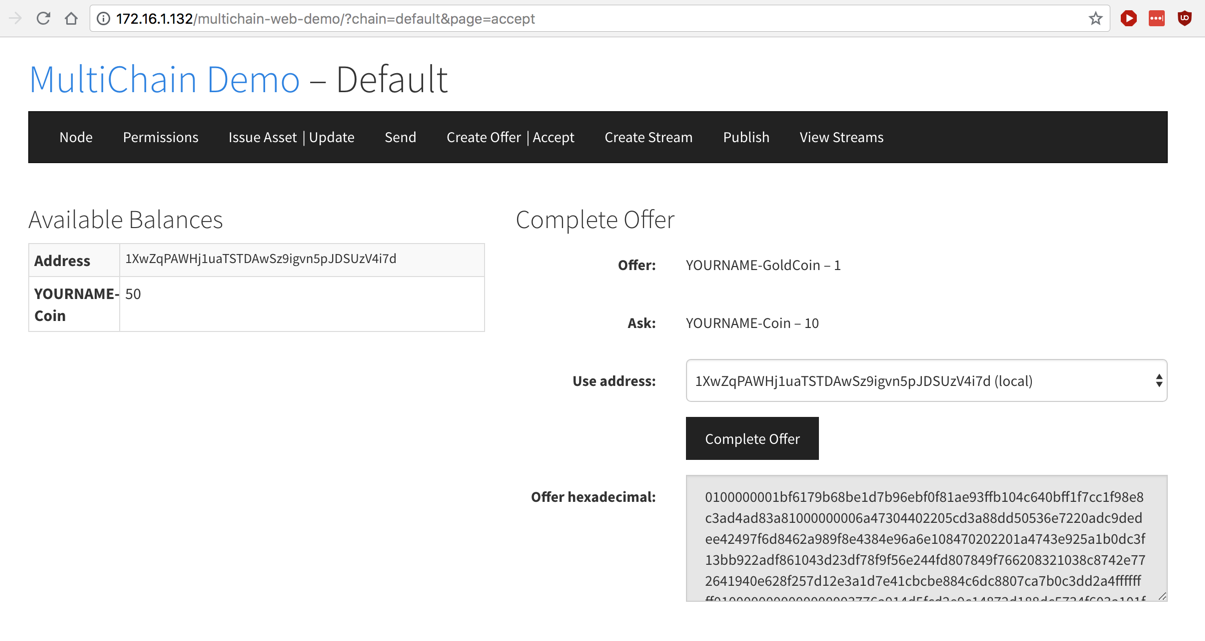
Task: Open Issue Asset in navigation bar
Action: 262,137
